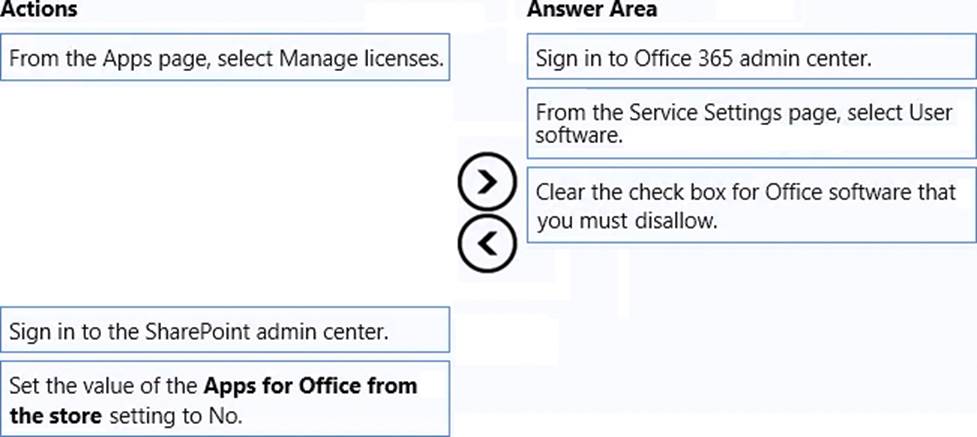This screenshot has height=437, width=977.
Task: Select 'Sign in to Office 365 admin center'
Action: pos(751,59)
